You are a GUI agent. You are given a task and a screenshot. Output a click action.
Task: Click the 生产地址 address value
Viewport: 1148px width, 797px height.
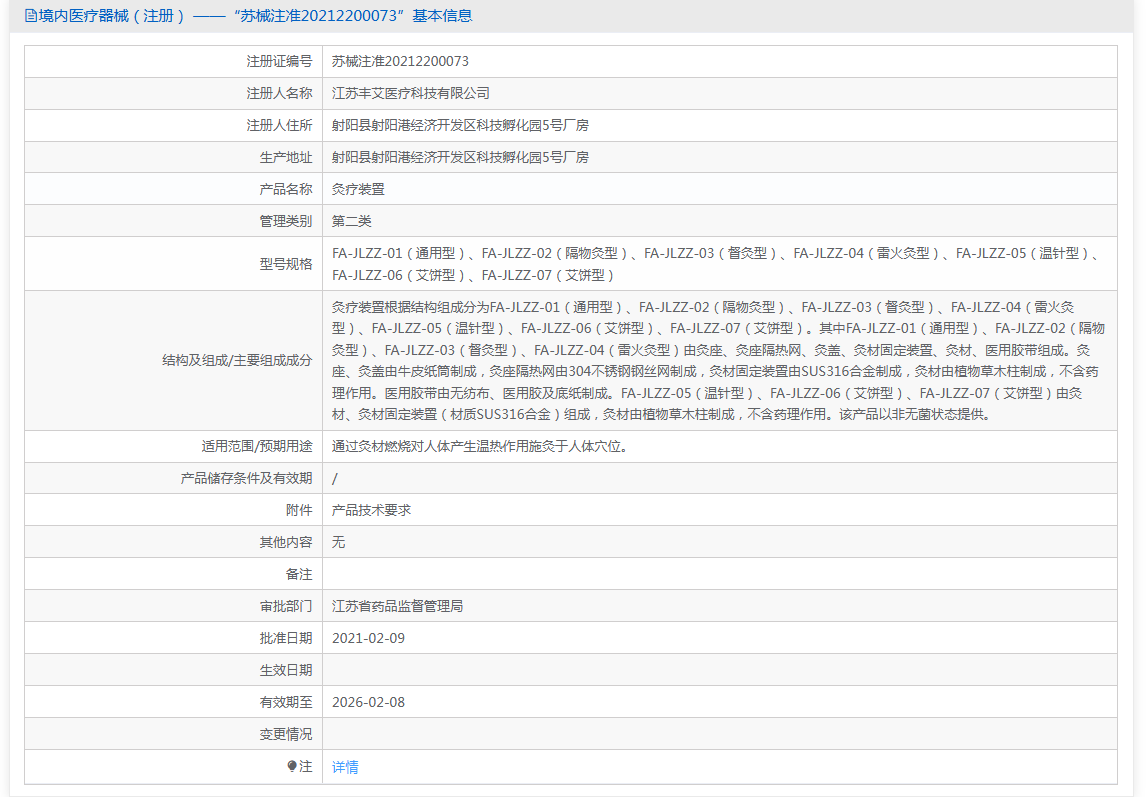pyautogui.click(x=461, y=157)
